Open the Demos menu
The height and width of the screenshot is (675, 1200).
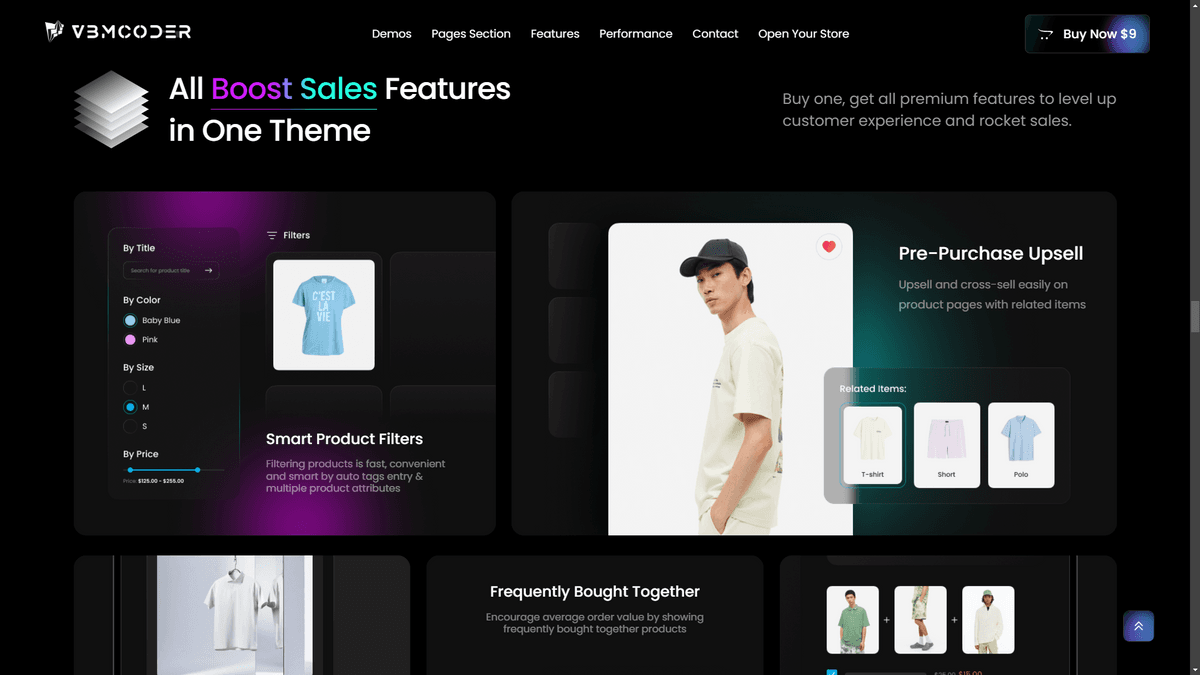point(391,34)
